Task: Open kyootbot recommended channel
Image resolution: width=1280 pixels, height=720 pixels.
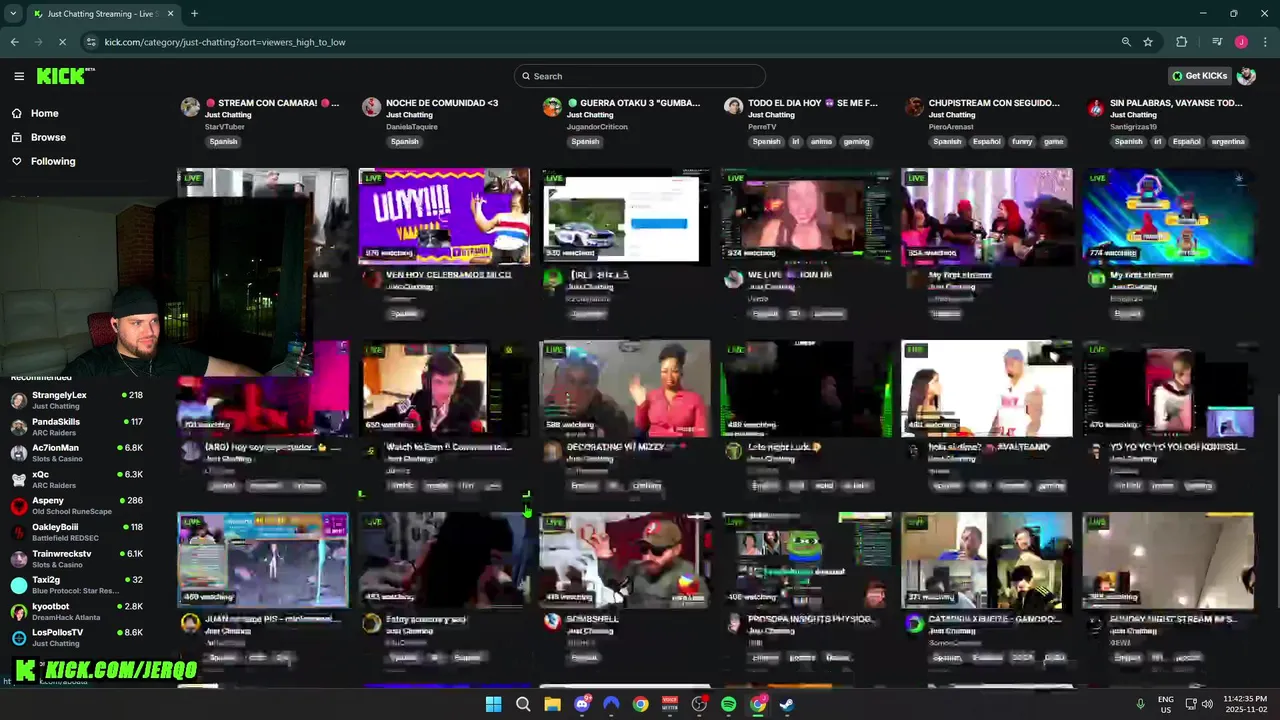Action: tap(78, 611)
